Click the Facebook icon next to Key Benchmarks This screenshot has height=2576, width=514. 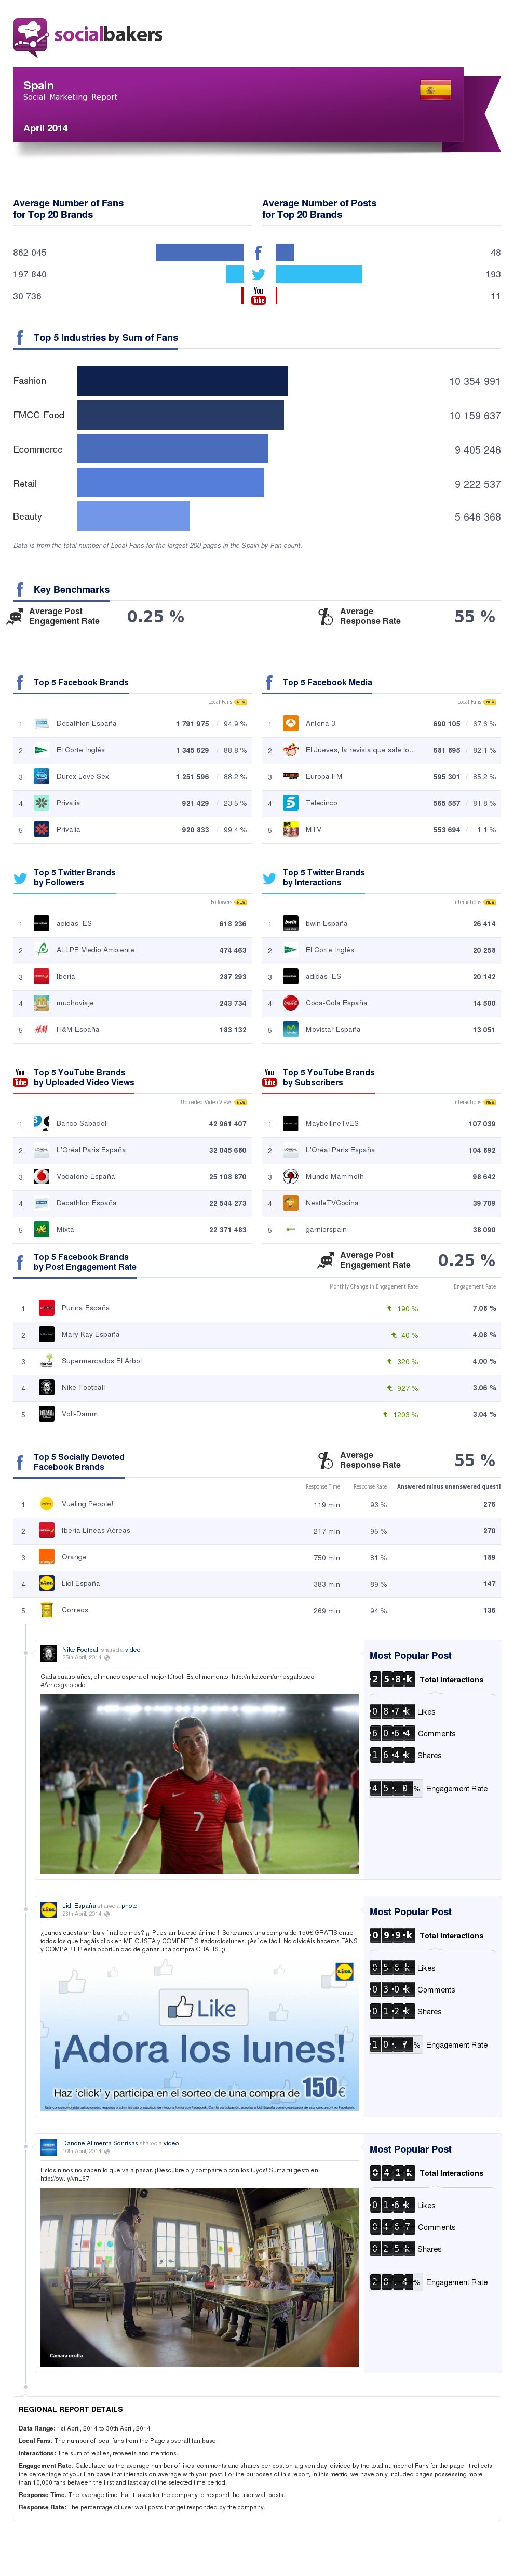point(20,590)
